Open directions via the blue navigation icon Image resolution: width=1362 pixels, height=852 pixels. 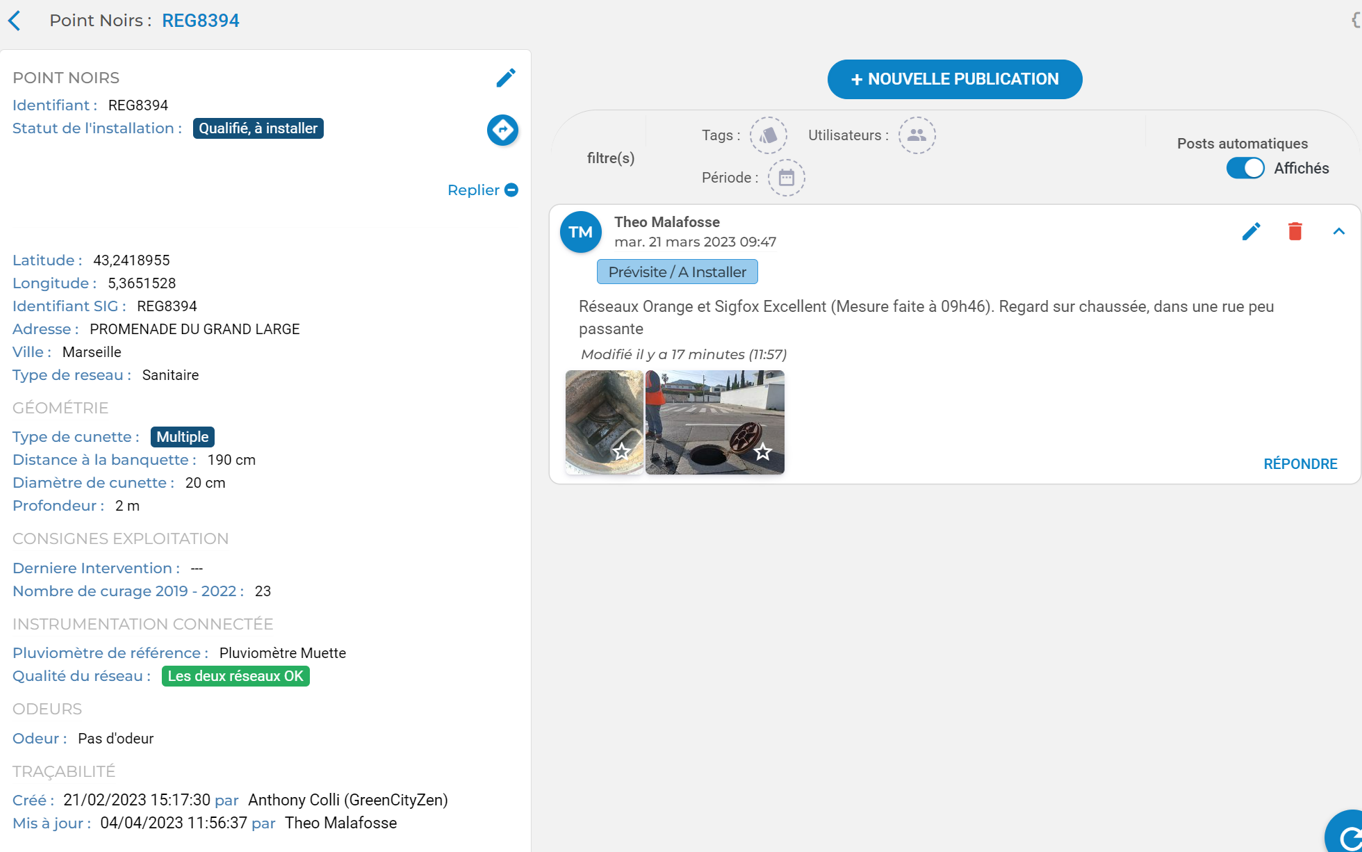tap(502, 130)
